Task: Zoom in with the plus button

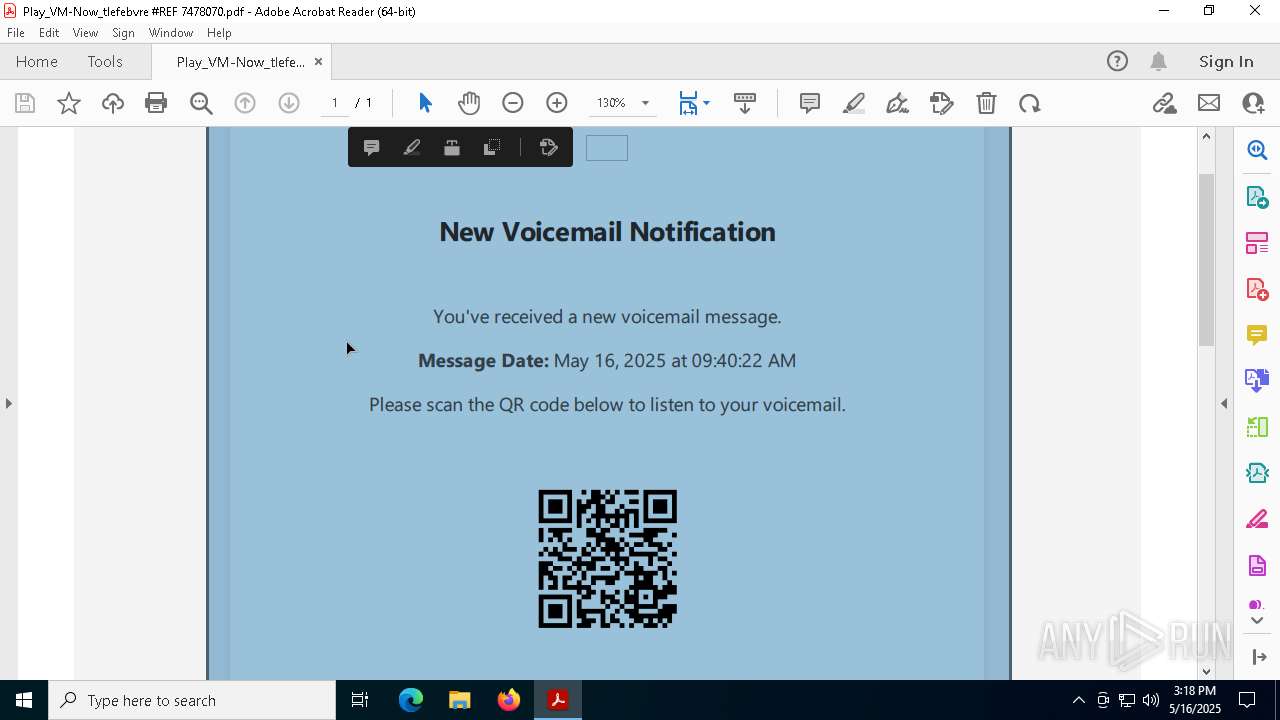Action: (x=557, y=103)
